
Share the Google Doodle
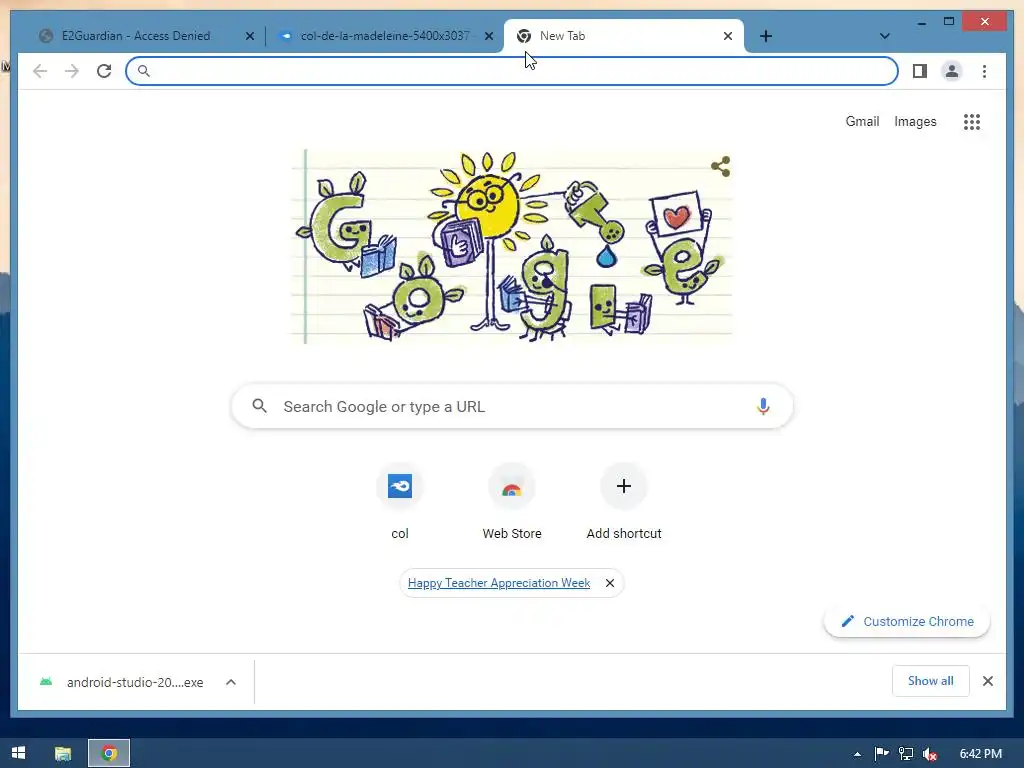(720, 167)
